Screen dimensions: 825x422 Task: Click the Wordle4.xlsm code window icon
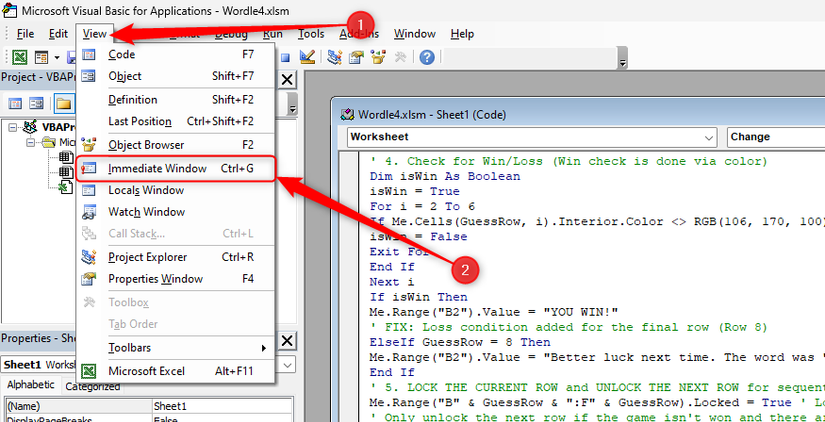347,114
